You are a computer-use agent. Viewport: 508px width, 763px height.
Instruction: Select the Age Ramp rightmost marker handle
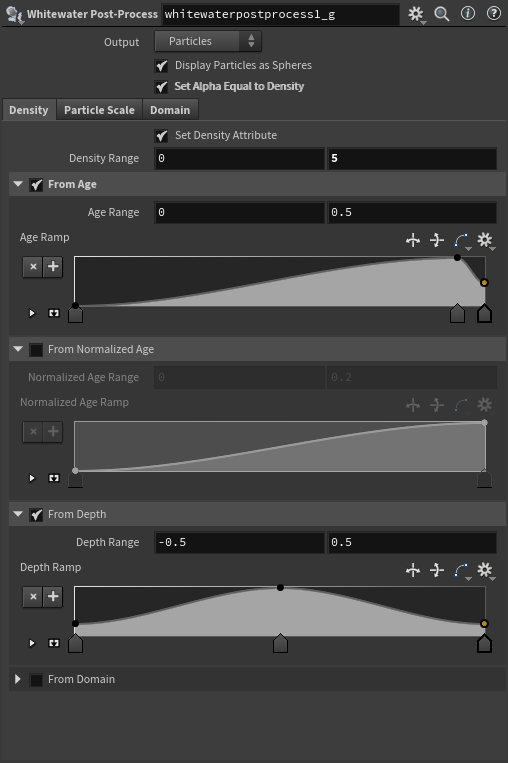click(484, 314)
